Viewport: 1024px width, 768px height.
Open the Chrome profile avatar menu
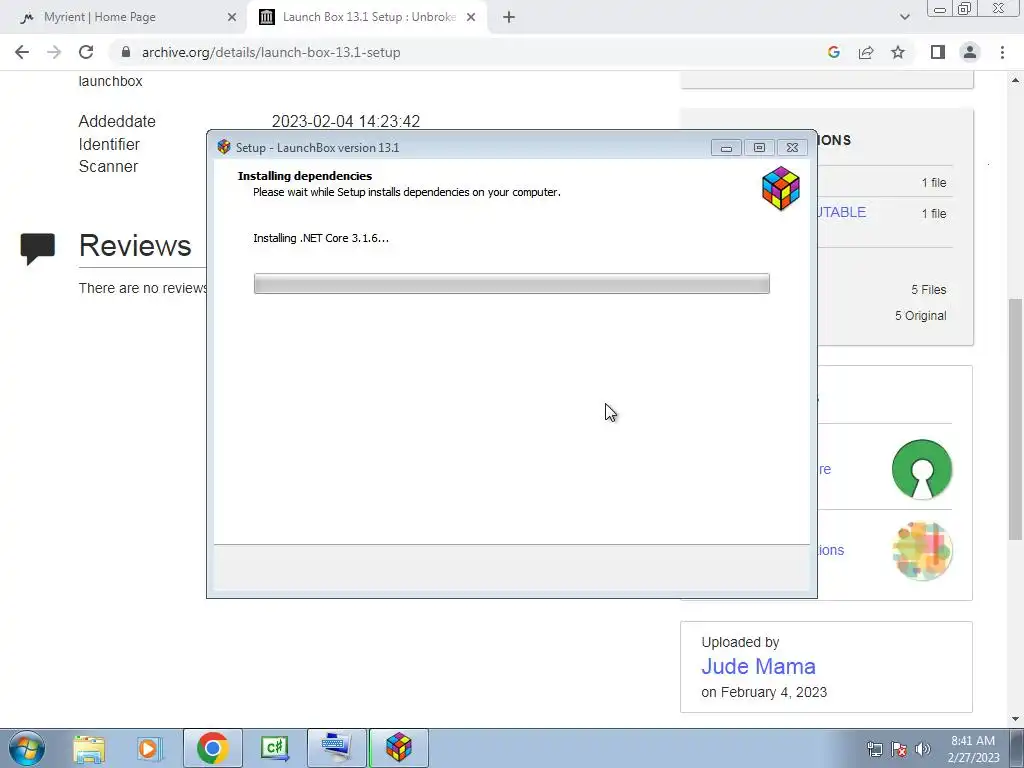pos(970,52)
